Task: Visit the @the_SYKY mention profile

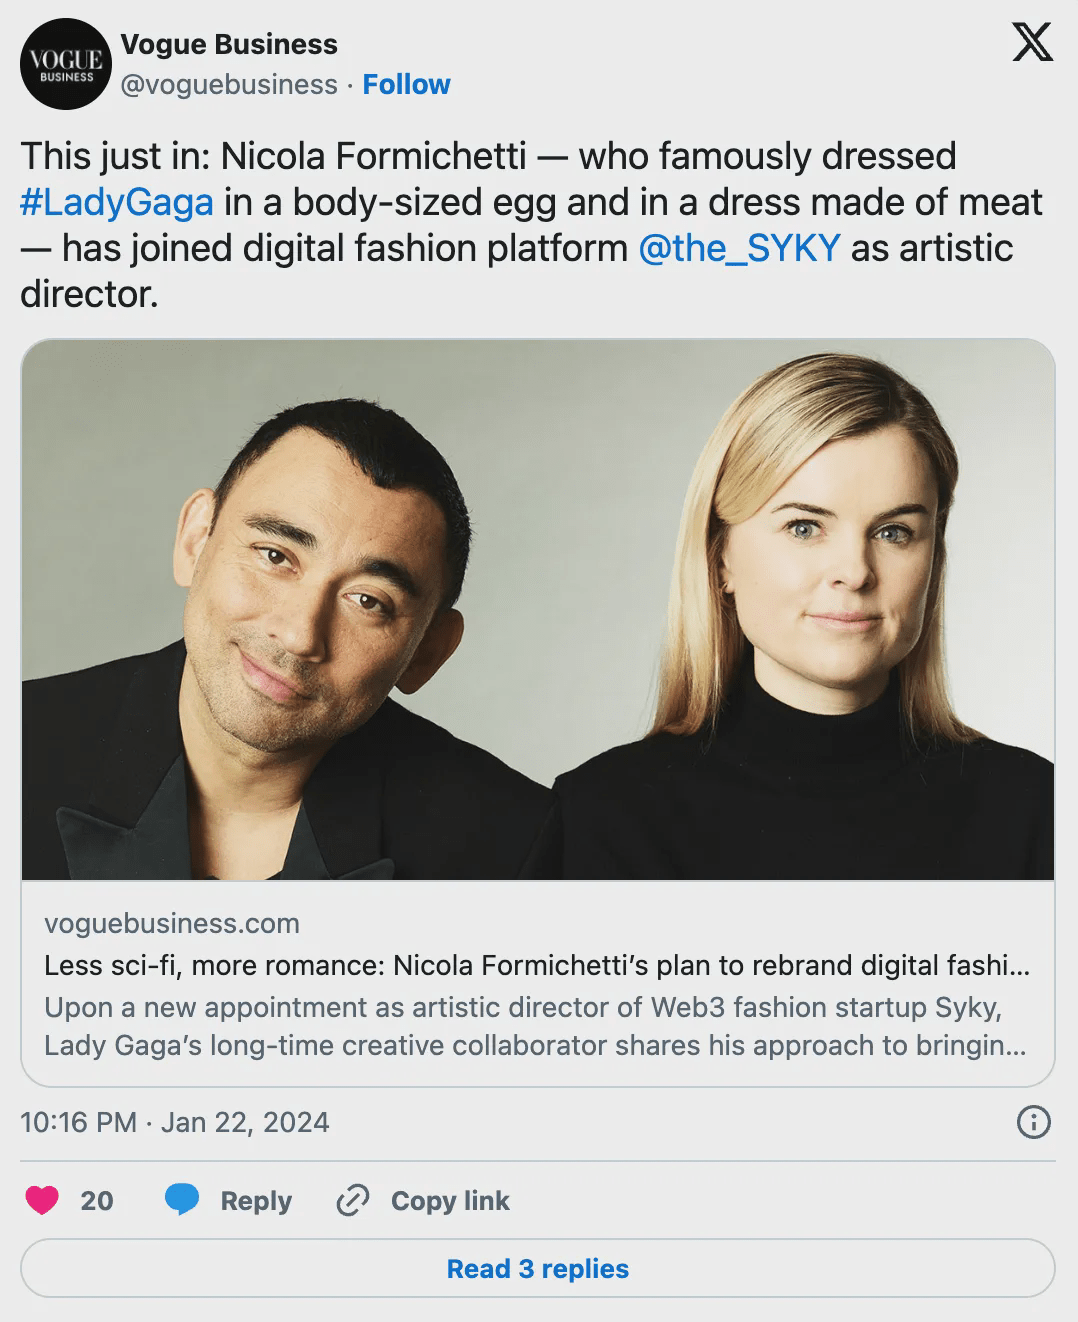Action: [739, 249]
